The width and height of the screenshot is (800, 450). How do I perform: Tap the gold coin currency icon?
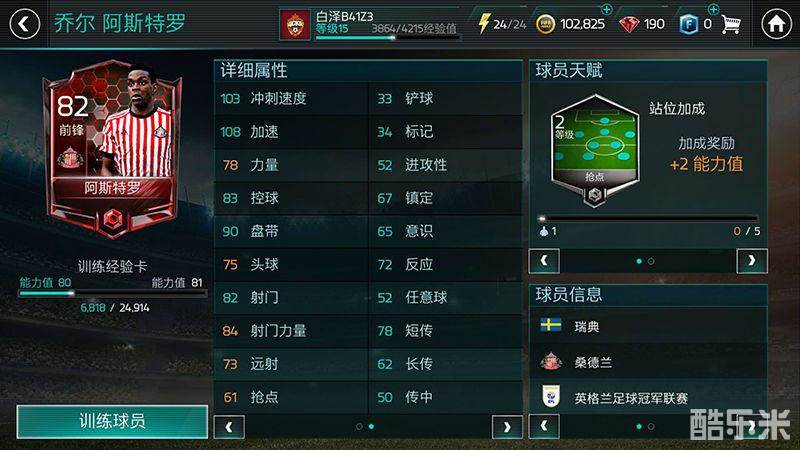(545, 24)
